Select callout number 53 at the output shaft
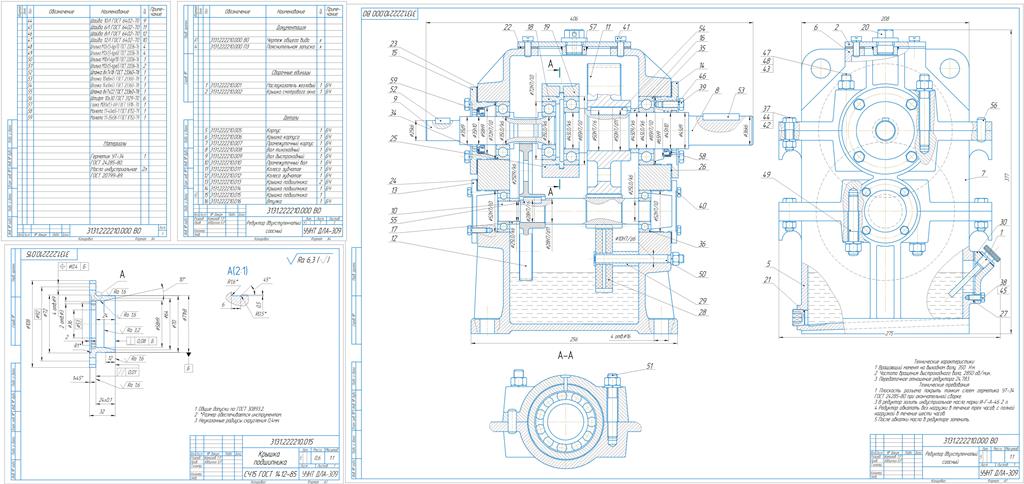Viewport: 1024px width, 484px height. [x=740, y=90]
